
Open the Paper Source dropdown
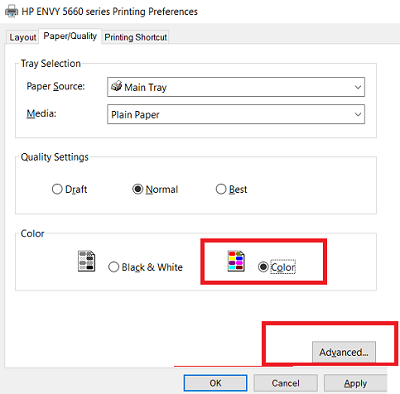[x=236, y=87]
